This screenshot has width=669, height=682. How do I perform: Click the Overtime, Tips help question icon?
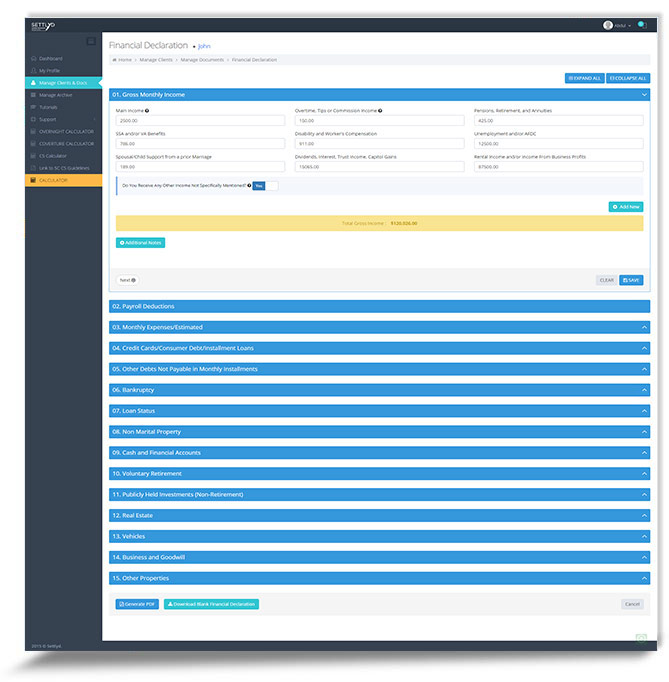point(380,111)
